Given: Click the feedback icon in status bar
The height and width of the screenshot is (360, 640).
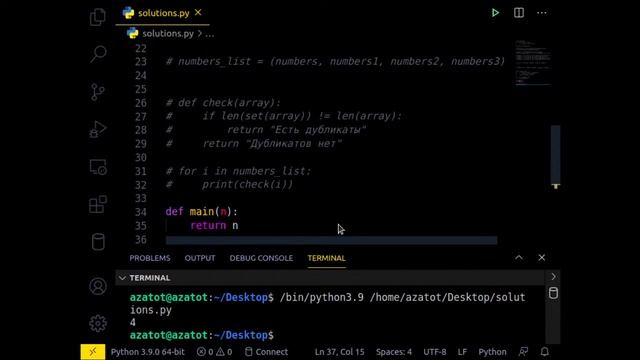Looking at the screenshot, I should [523, 352].
